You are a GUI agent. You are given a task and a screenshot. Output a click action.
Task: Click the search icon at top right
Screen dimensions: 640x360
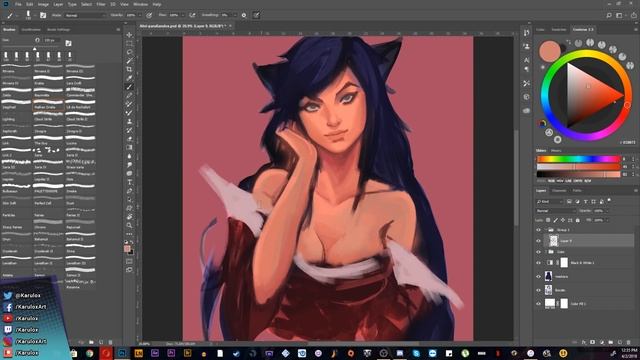click(608, 15)
